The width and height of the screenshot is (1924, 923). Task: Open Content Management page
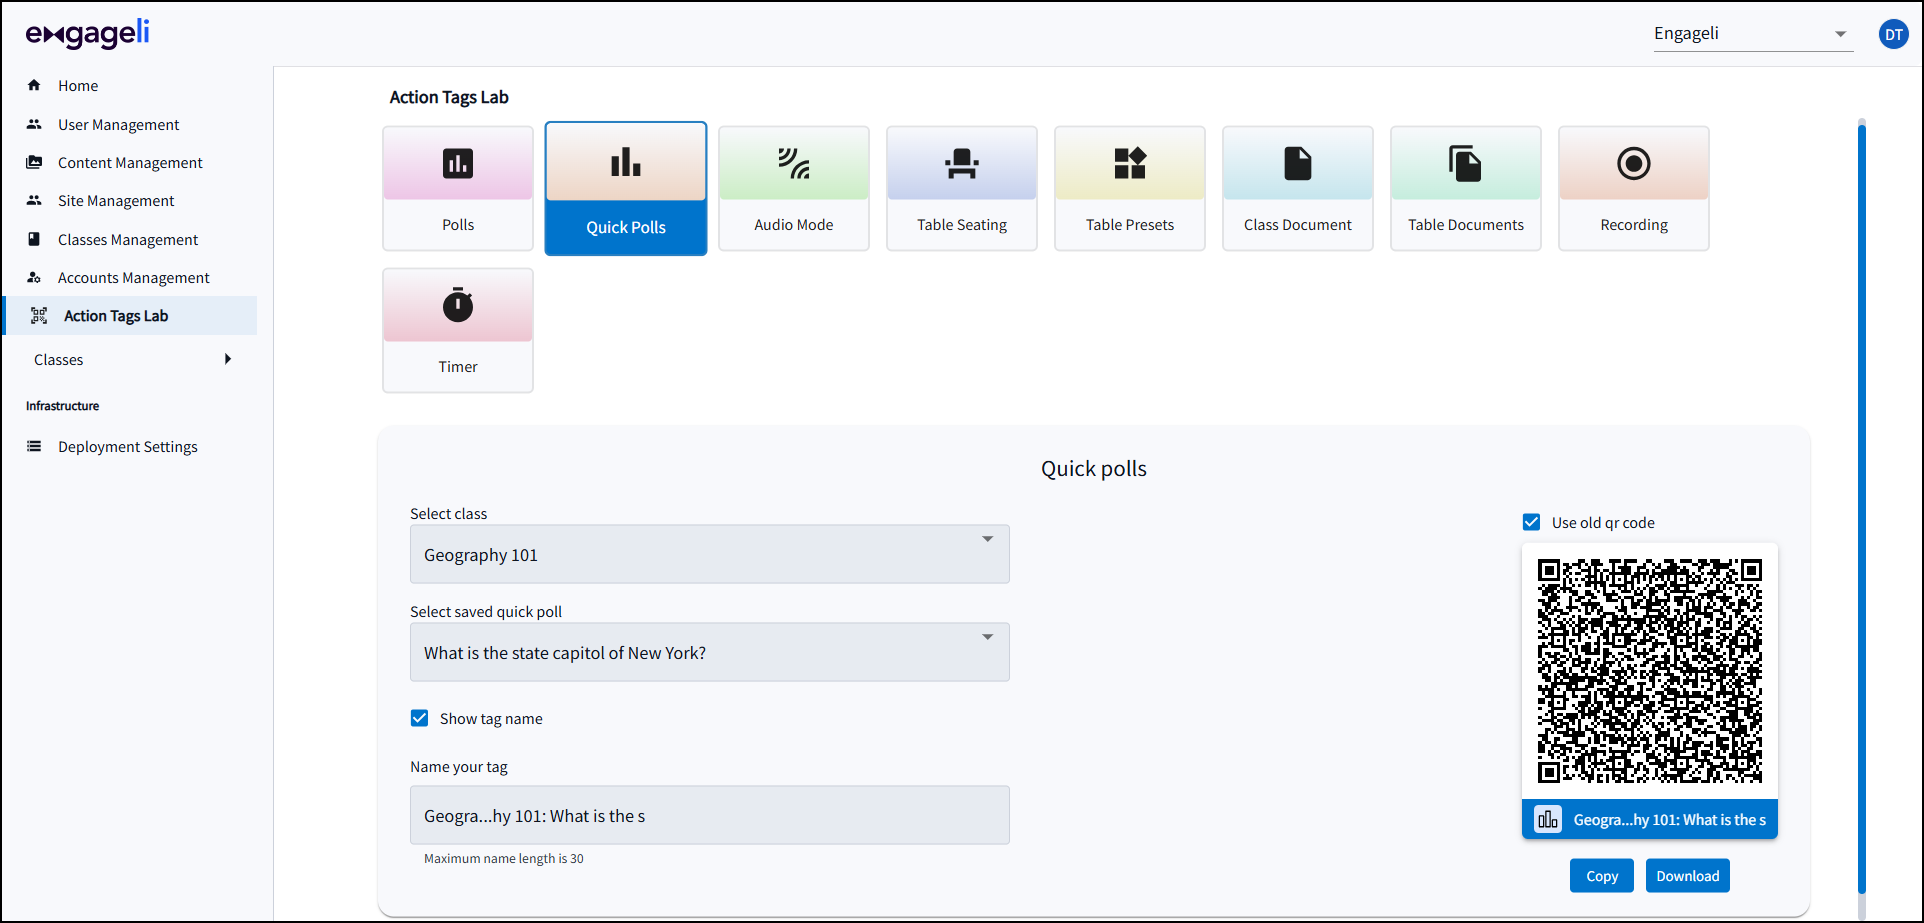(x=130, y=162)
